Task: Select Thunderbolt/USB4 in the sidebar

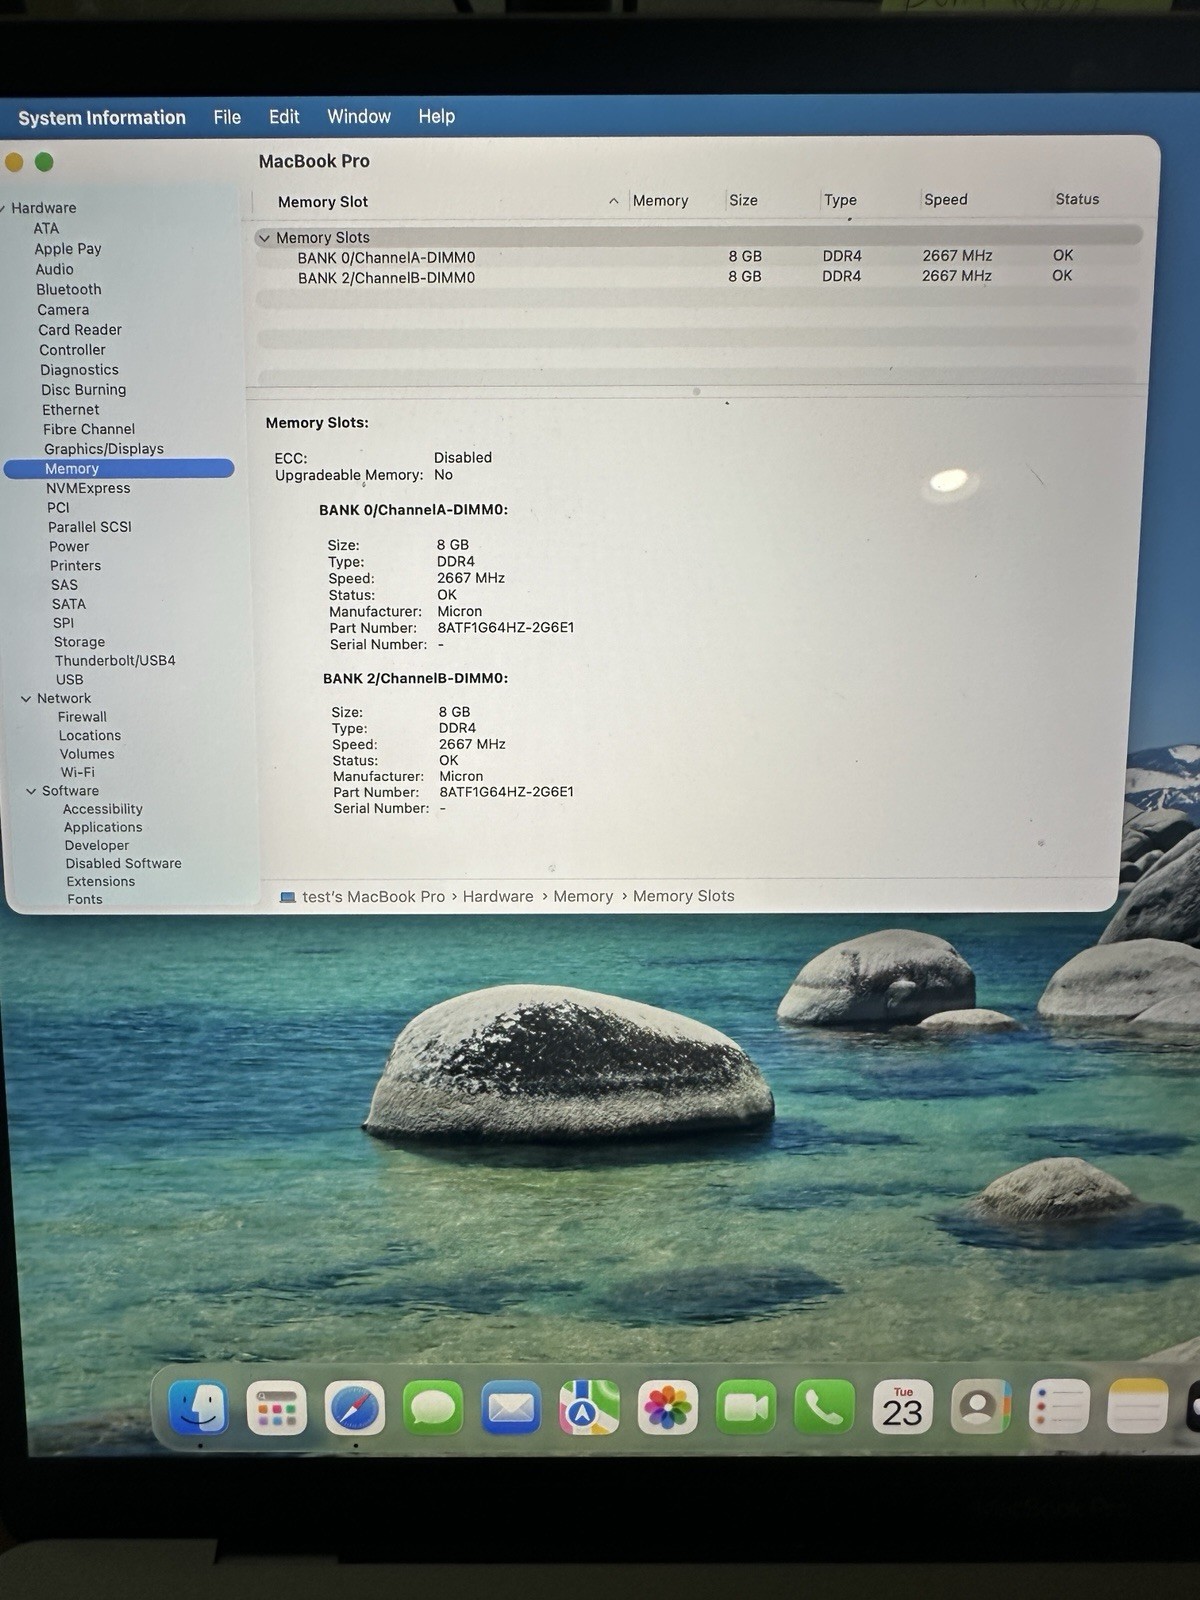Action: pyautogui.click(x=115, y=661)
